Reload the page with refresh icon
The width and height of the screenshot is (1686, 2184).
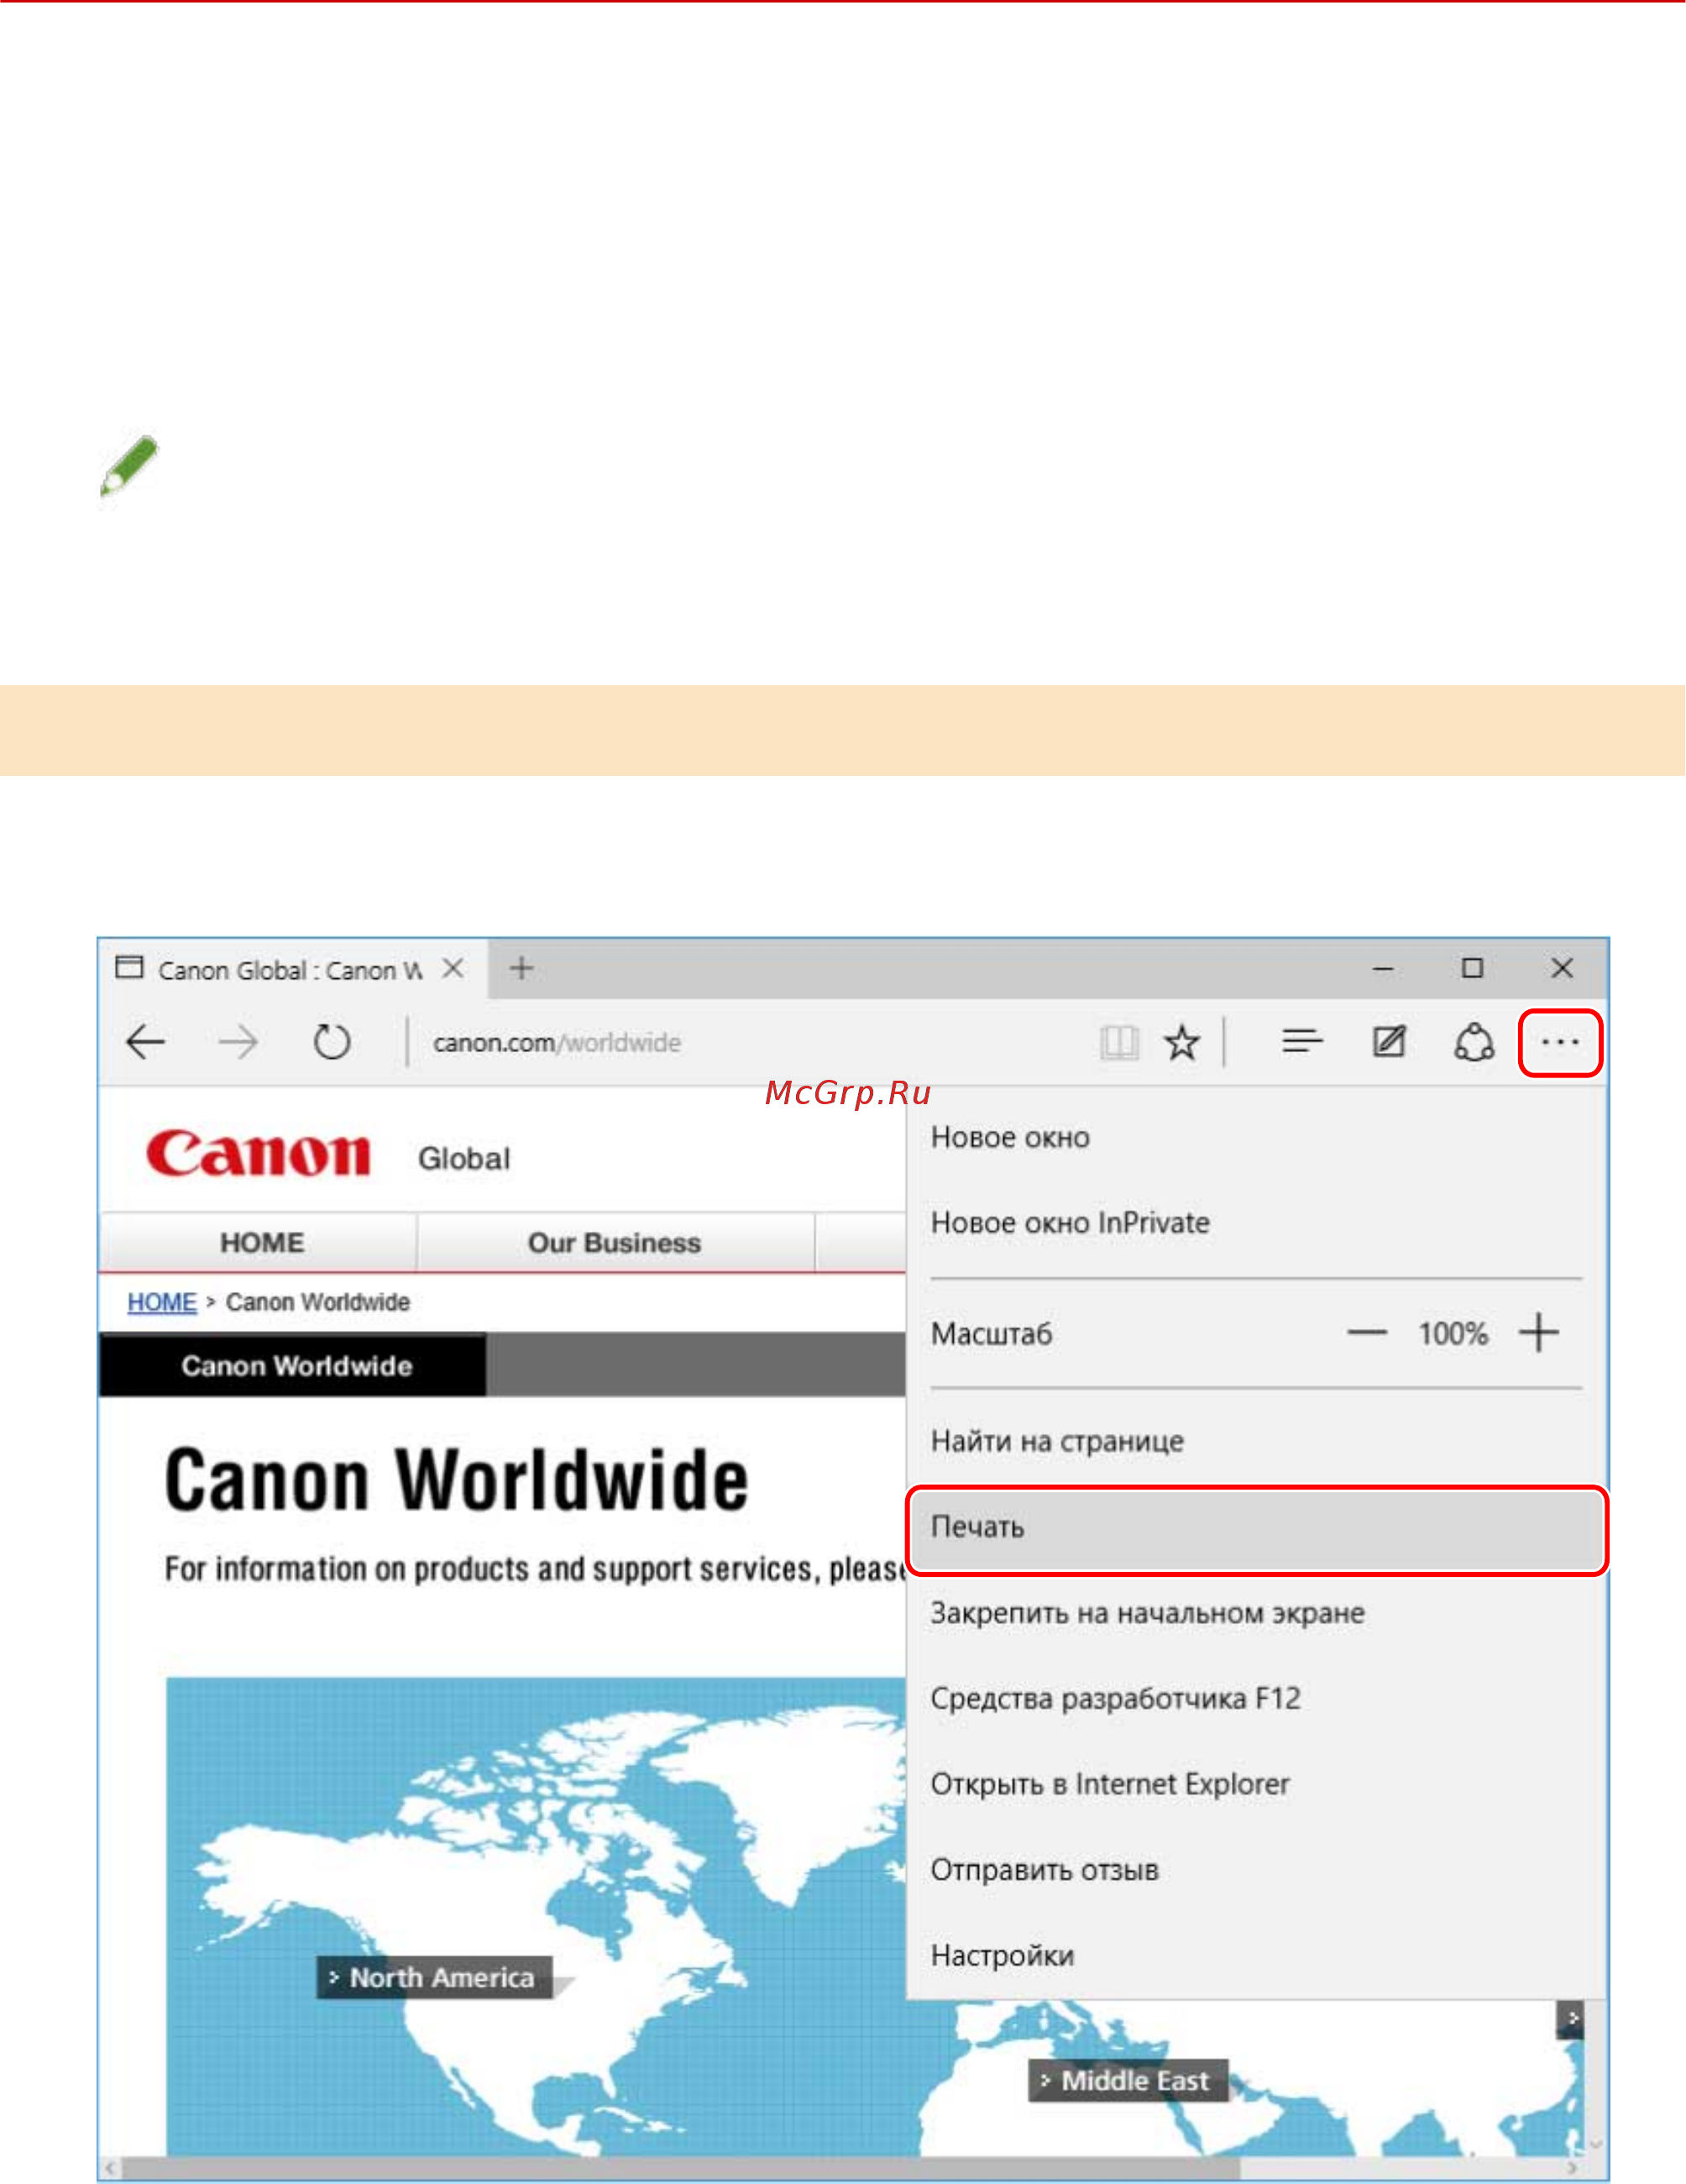(331, 1042)
